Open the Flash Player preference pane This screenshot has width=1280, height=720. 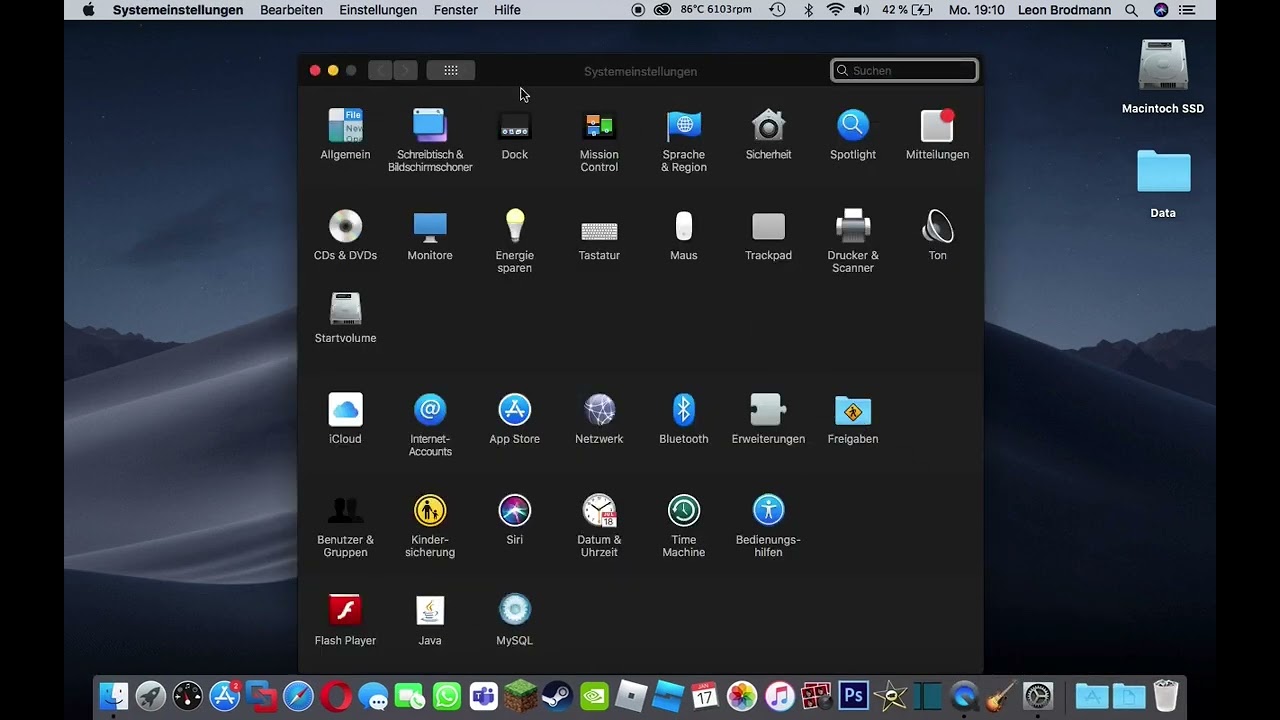345,620
